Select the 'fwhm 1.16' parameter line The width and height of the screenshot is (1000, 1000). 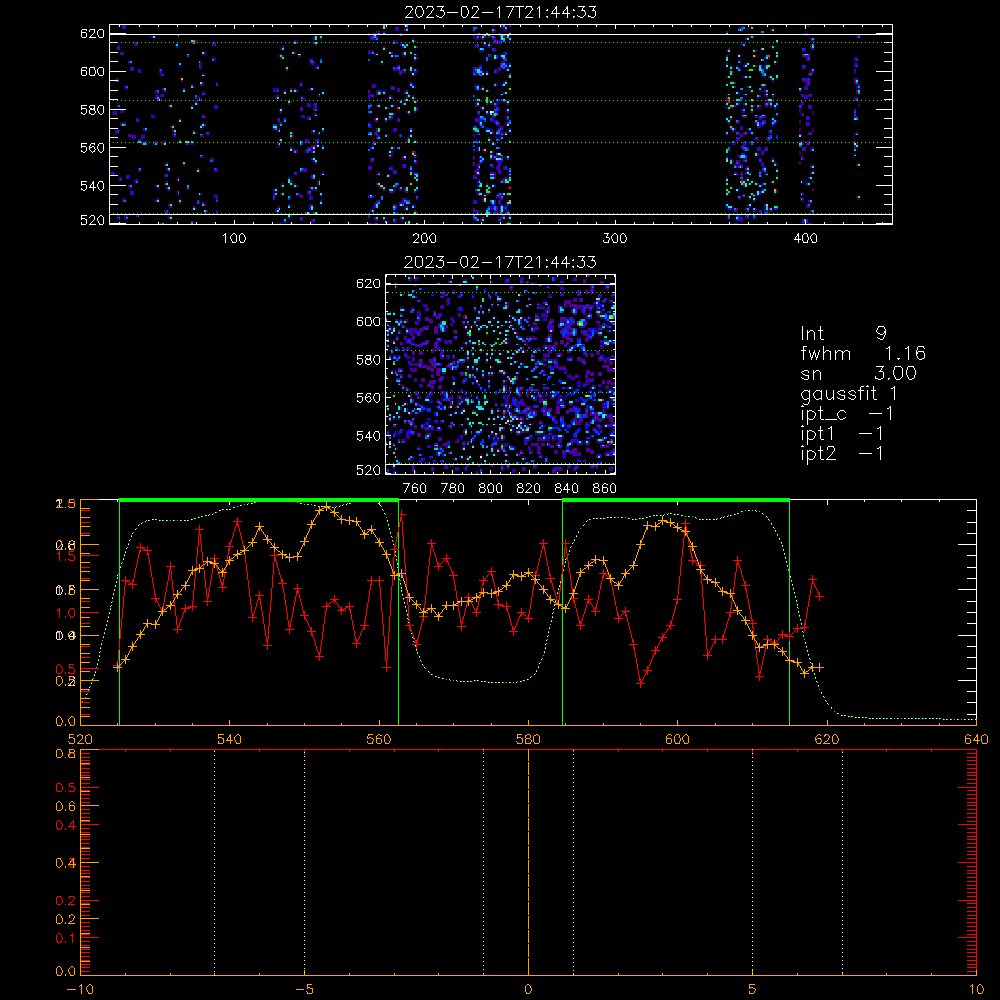pyautogui.click(x=863, y=353)
